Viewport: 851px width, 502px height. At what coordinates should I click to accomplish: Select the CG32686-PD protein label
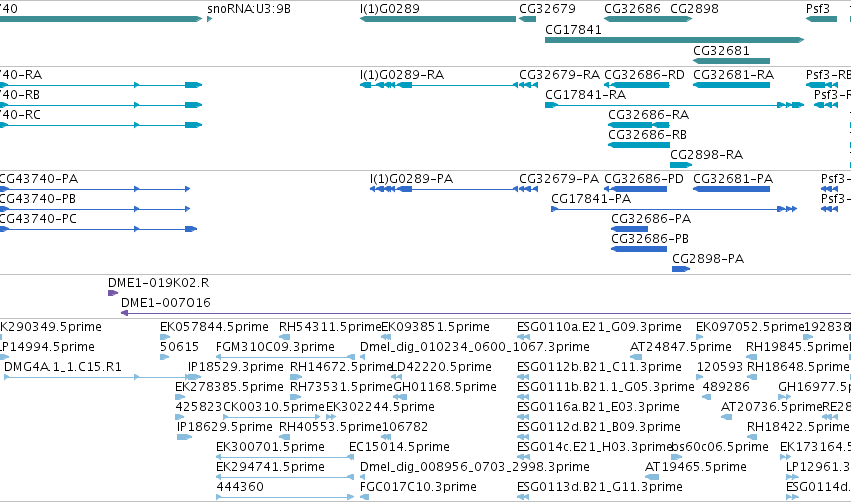pyautogui.click(x=644, y=179)
